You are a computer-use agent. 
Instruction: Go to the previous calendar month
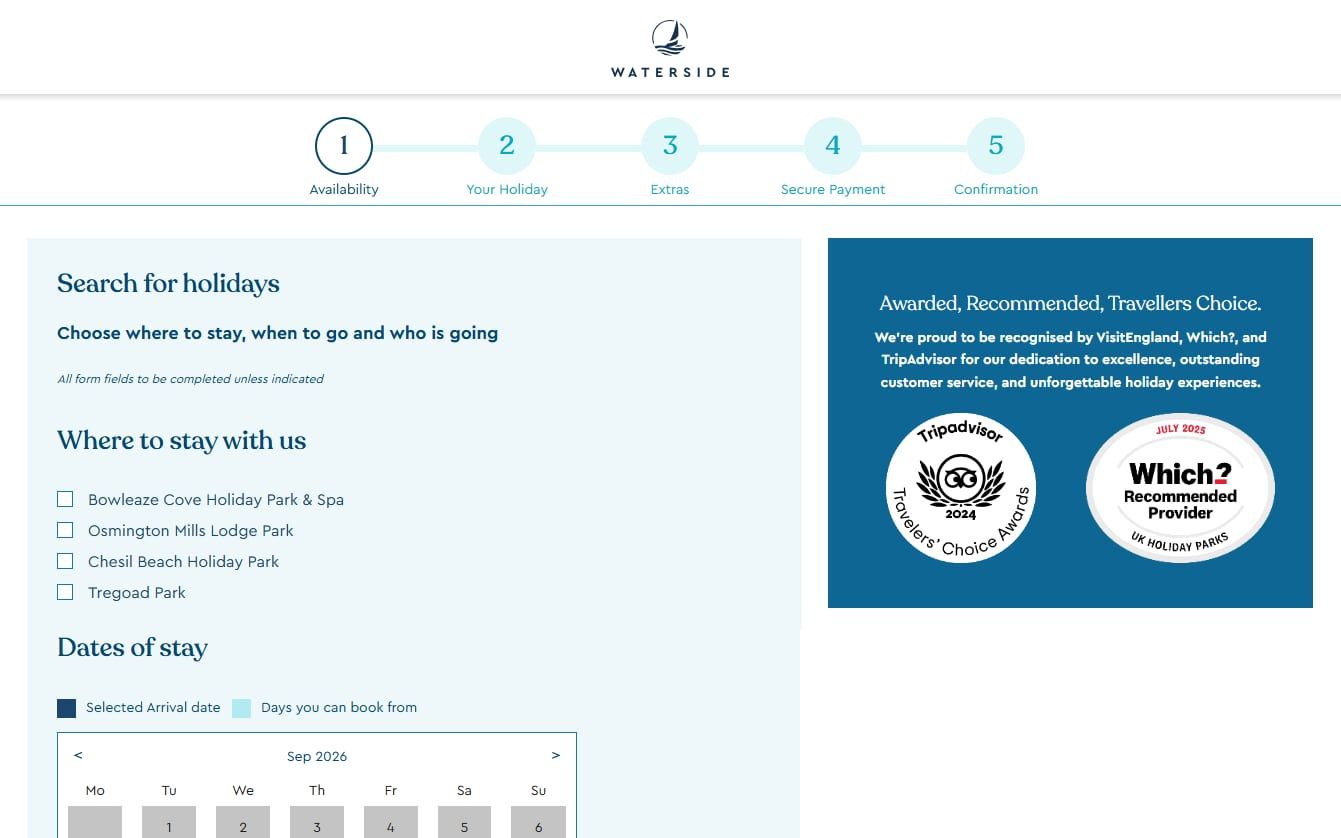(x=78, y=756)
